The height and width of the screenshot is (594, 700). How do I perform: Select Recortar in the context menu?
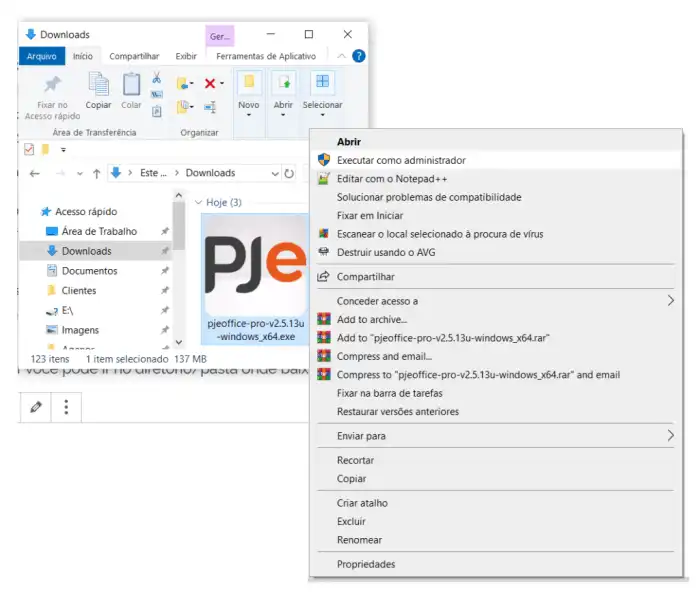coord(496,460)
